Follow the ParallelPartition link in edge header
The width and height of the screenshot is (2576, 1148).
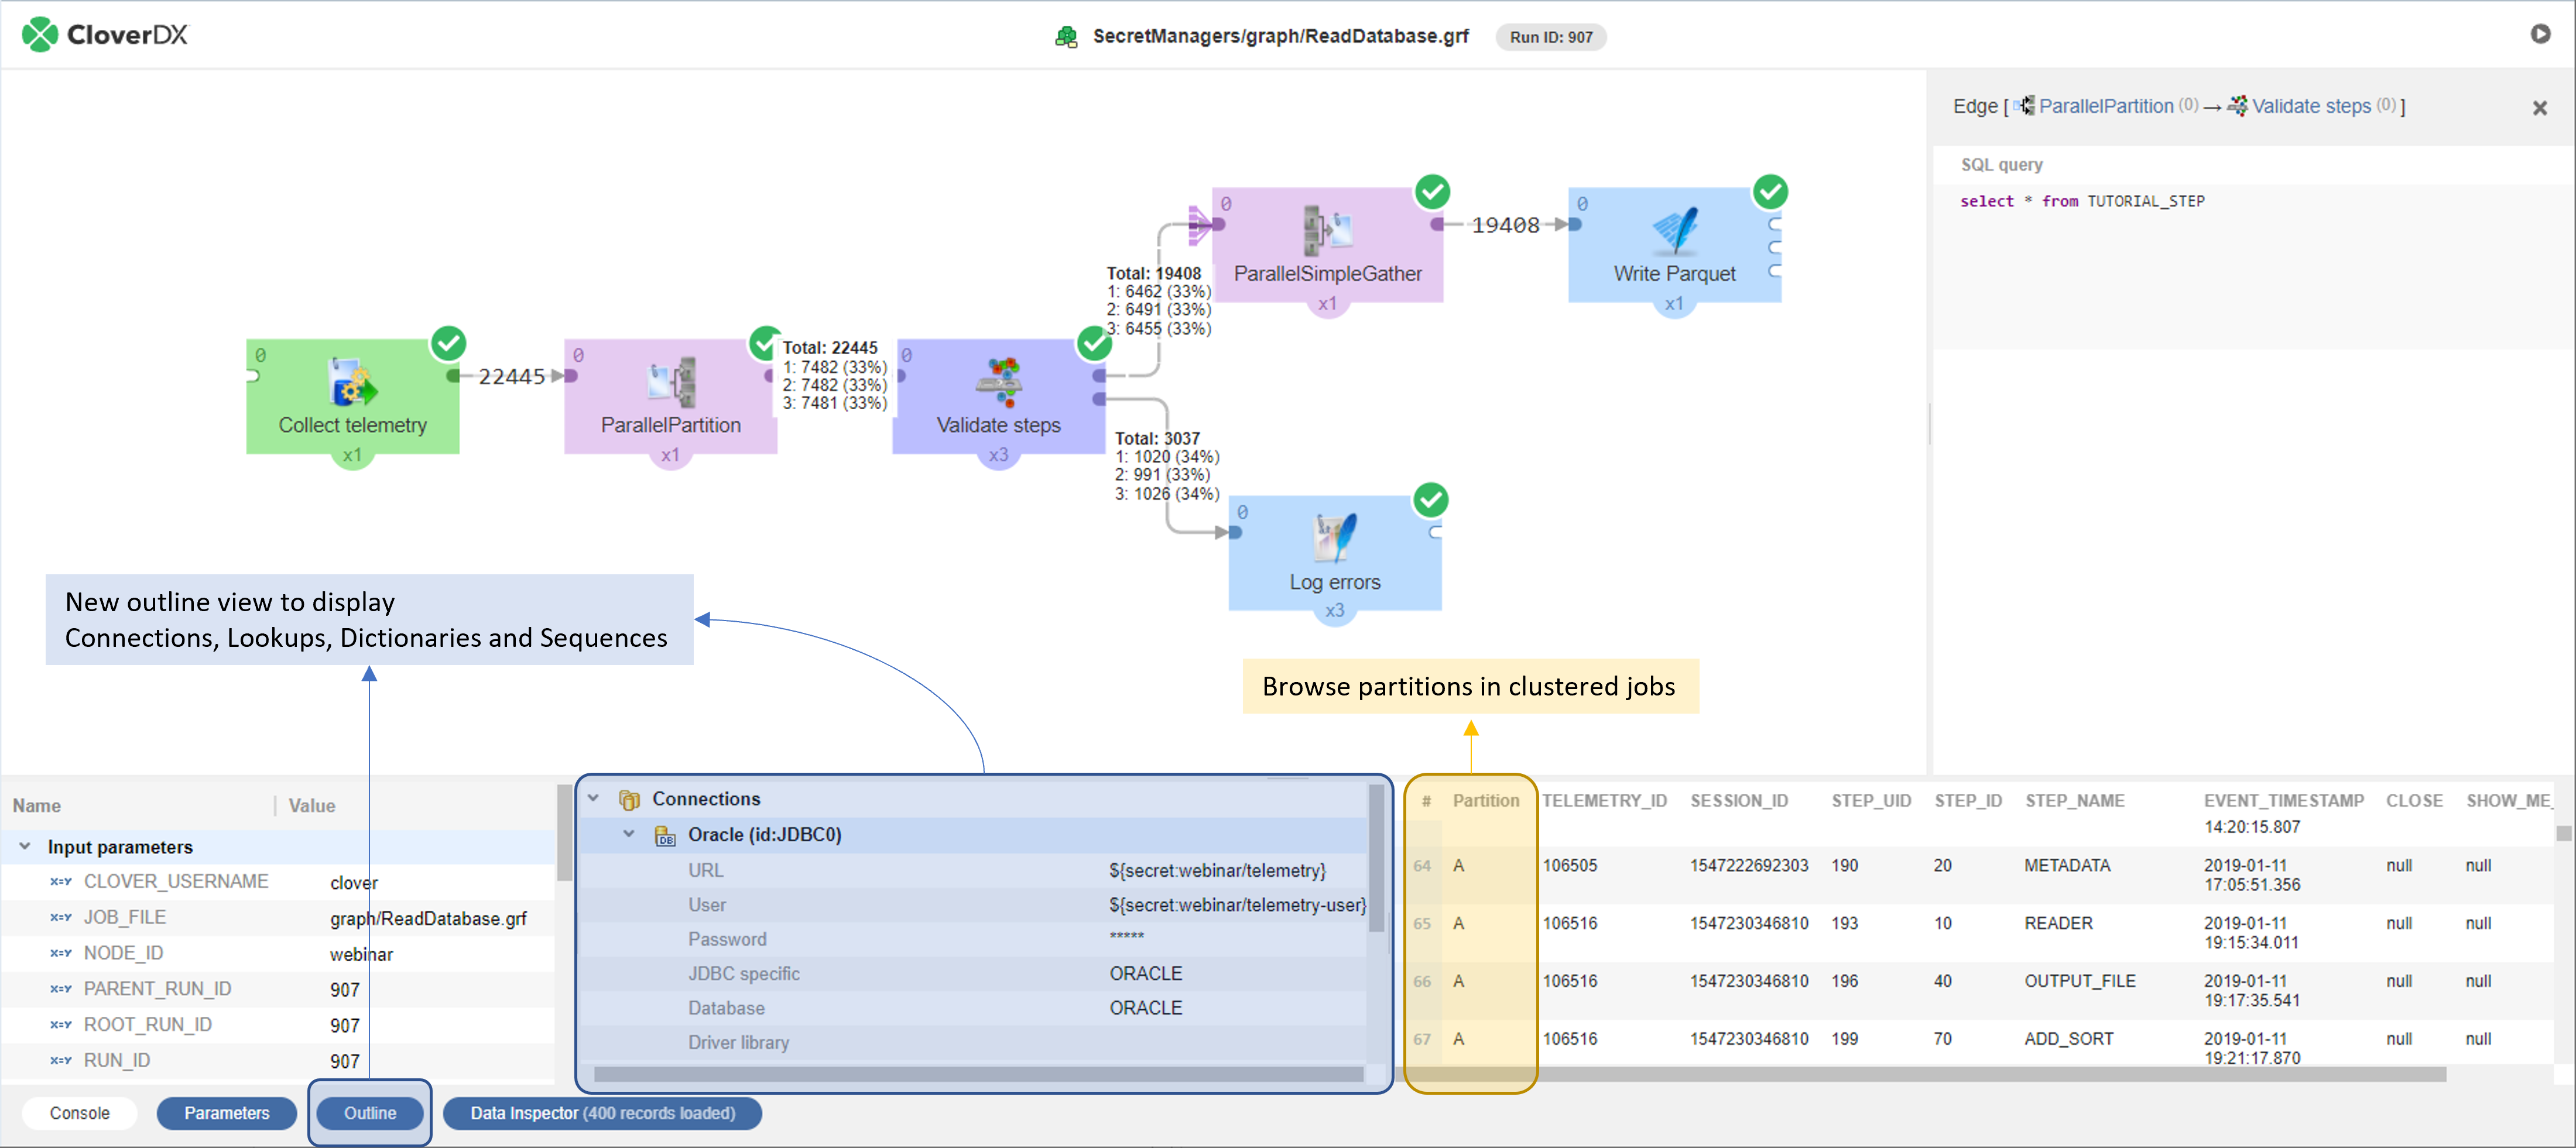pos(2105,106)
